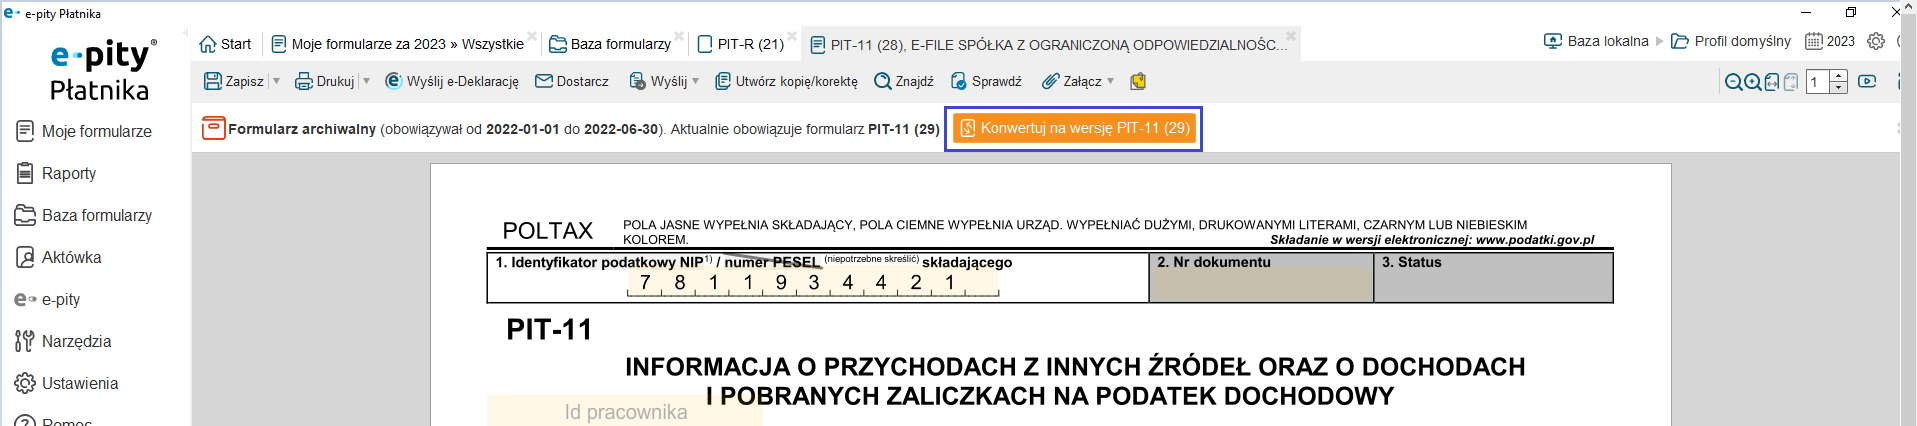Click the heading PIT-11 on the form
Viewport: 1917px width, 426px height.
549,330
